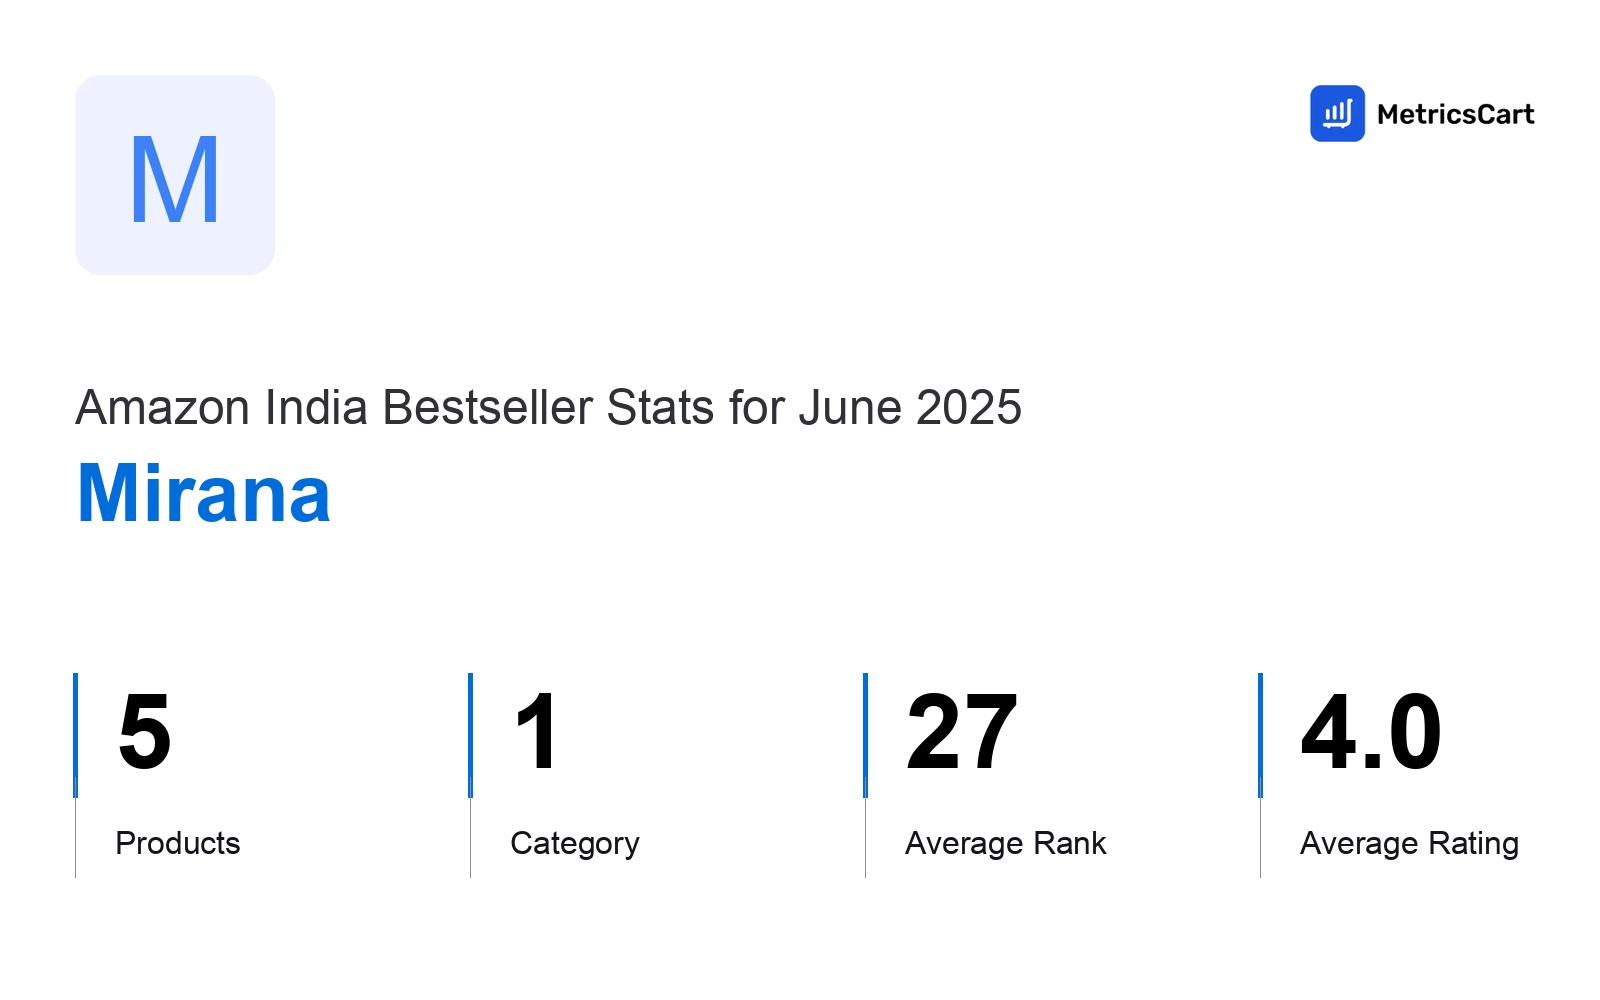Click the word 'Cart' in MetricsCart logo

[1500, 114]
